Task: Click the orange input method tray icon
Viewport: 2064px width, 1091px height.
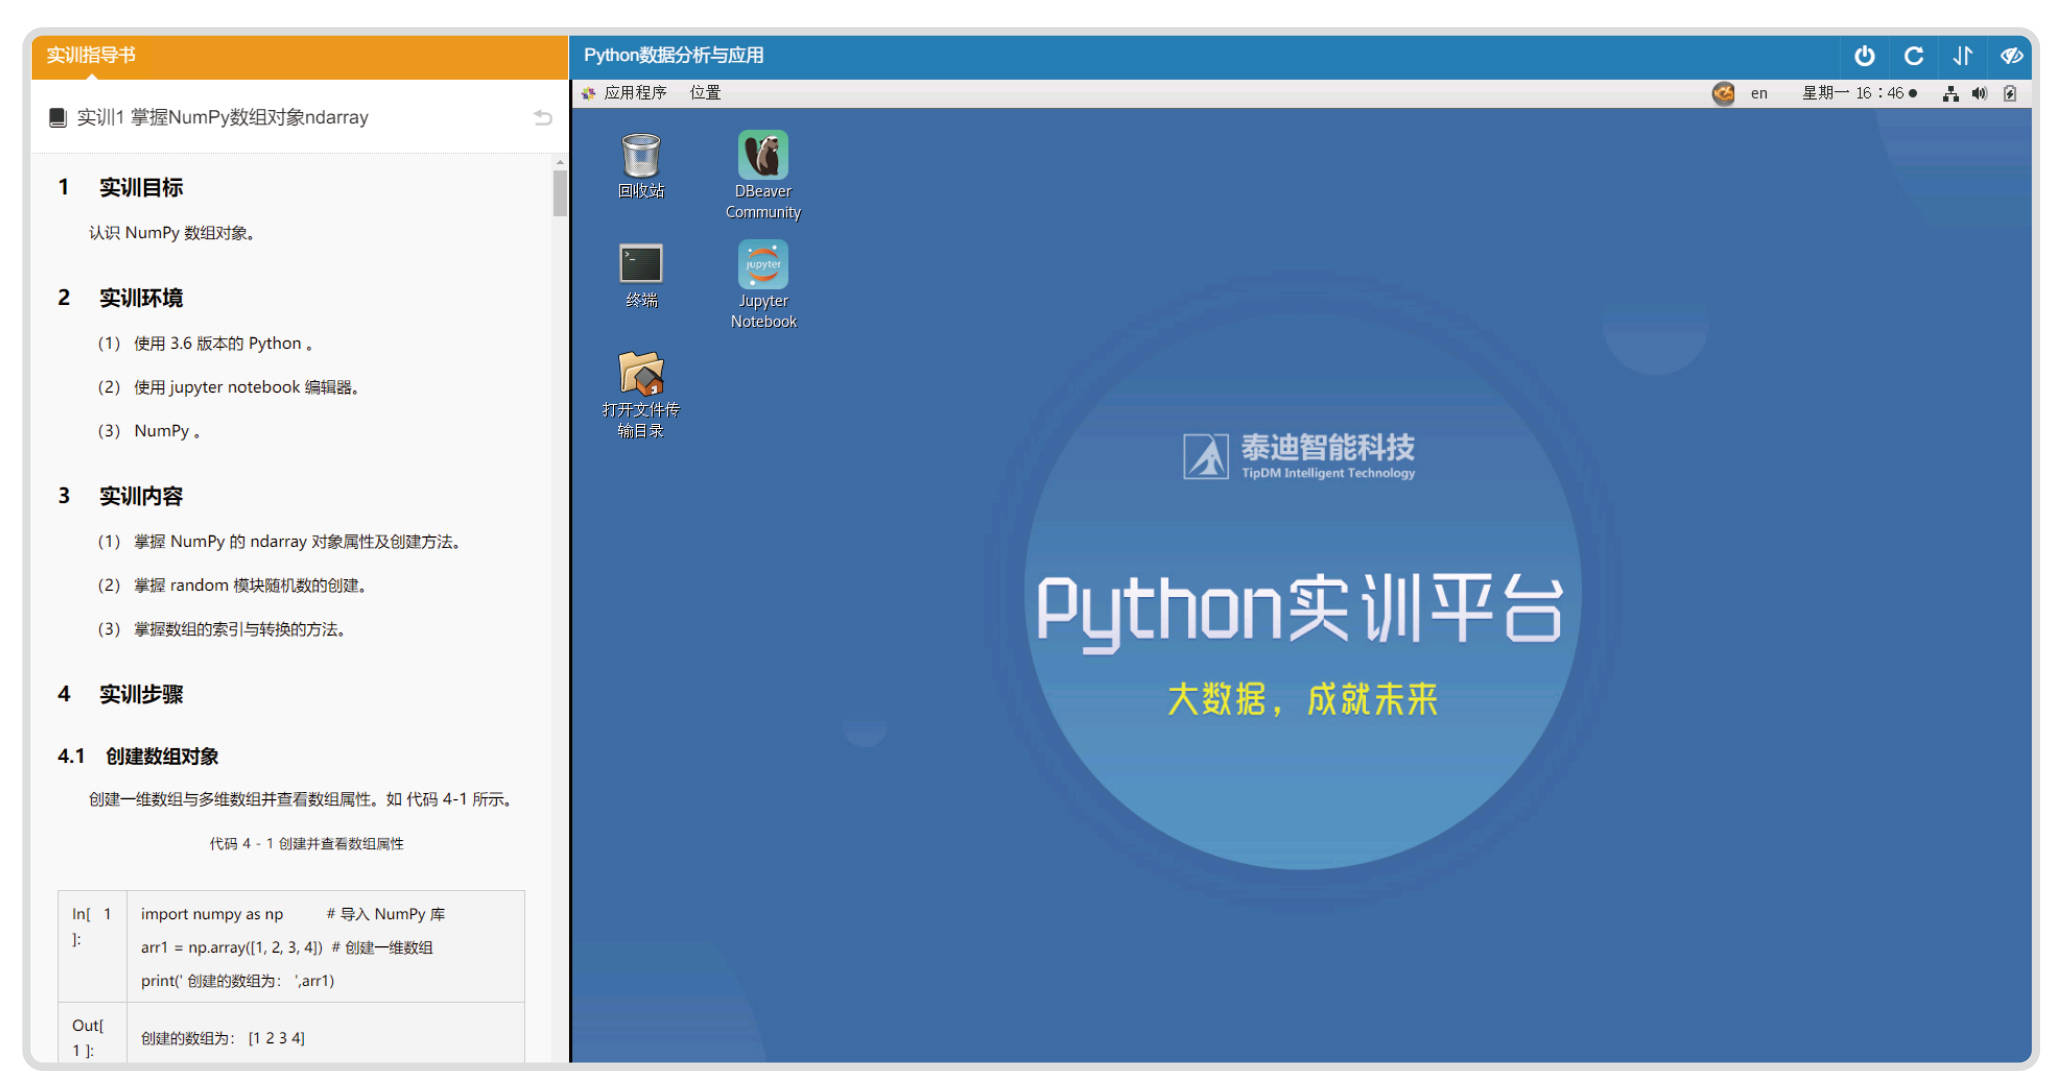Action: 1723,93
